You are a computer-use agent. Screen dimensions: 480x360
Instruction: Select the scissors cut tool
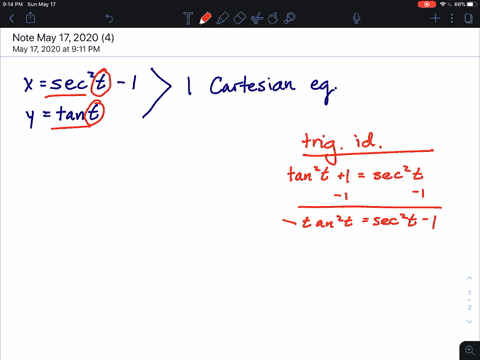[x=256, y=18]
